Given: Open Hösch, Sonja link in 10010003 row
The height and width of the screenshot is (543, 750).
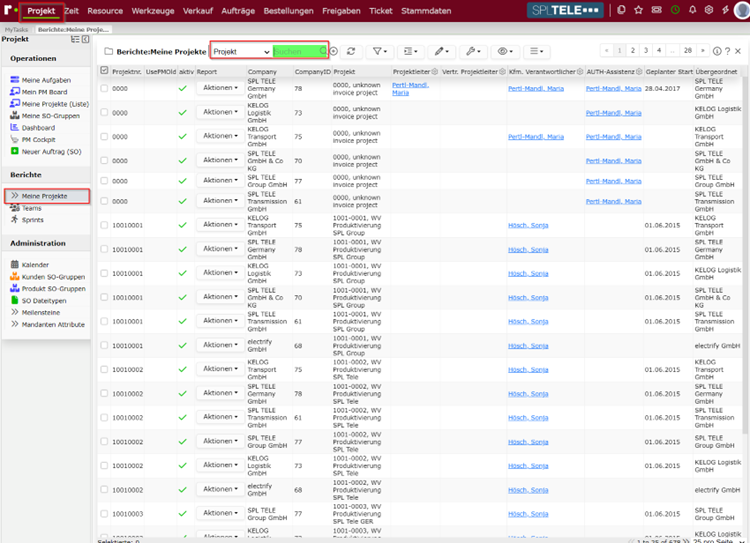Looking at the screenshot, I should coord(528,514).
